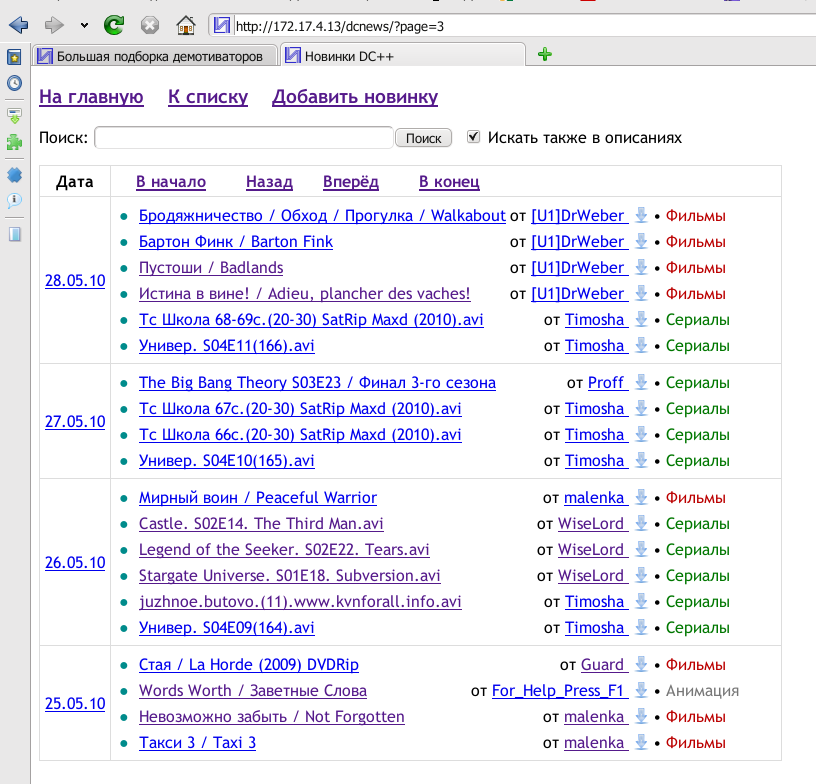
Task: Open new tab with green plus
Action: click(544, 55)
